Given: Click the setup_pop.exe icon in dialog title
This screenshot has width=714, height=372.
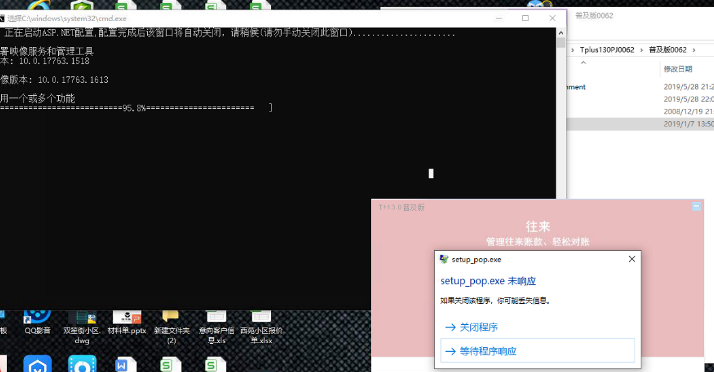Looking at the screenshot, I should [x=444, y=259].
